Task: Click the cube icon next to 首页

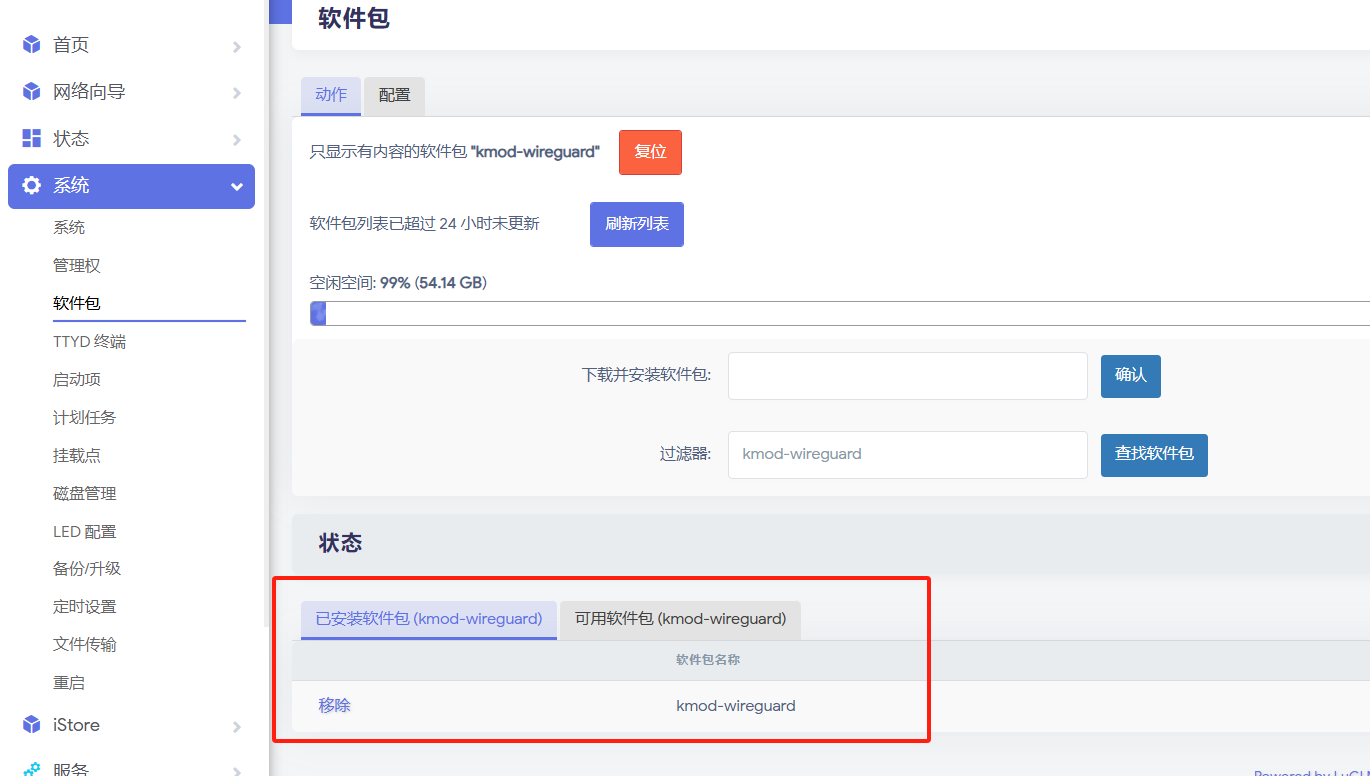Action: pos(32,45)
